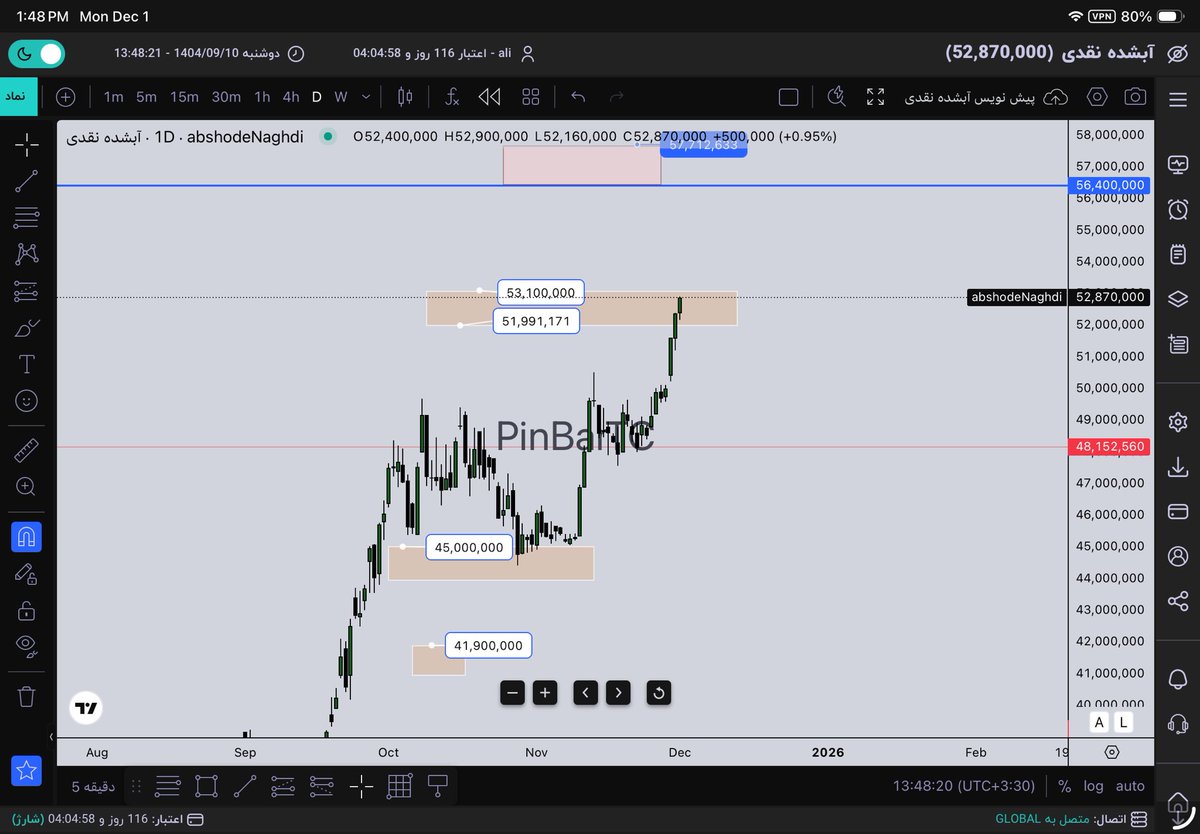
Task: Click the download icon in right sidebar
Action: [x=1177, y=467]
